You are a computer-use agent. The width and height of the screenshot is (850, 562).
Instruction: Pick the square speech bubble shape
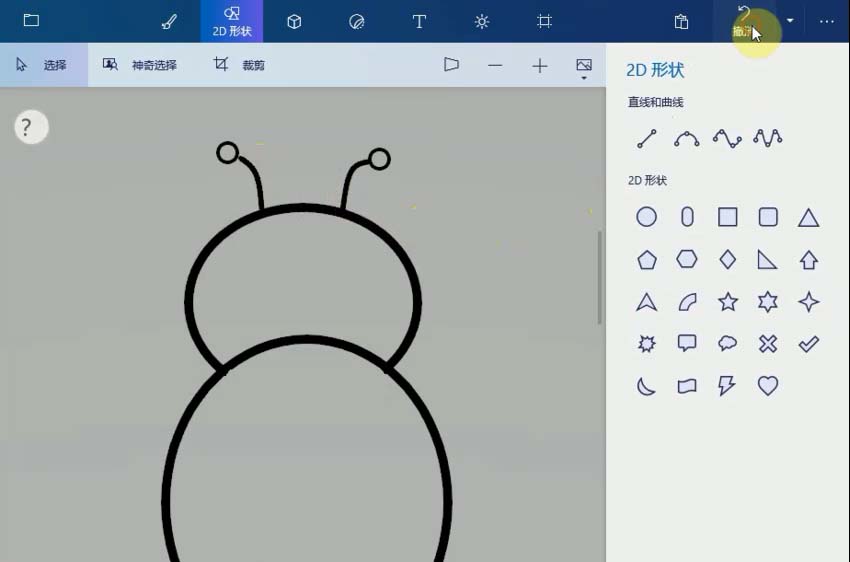point(687,343)
